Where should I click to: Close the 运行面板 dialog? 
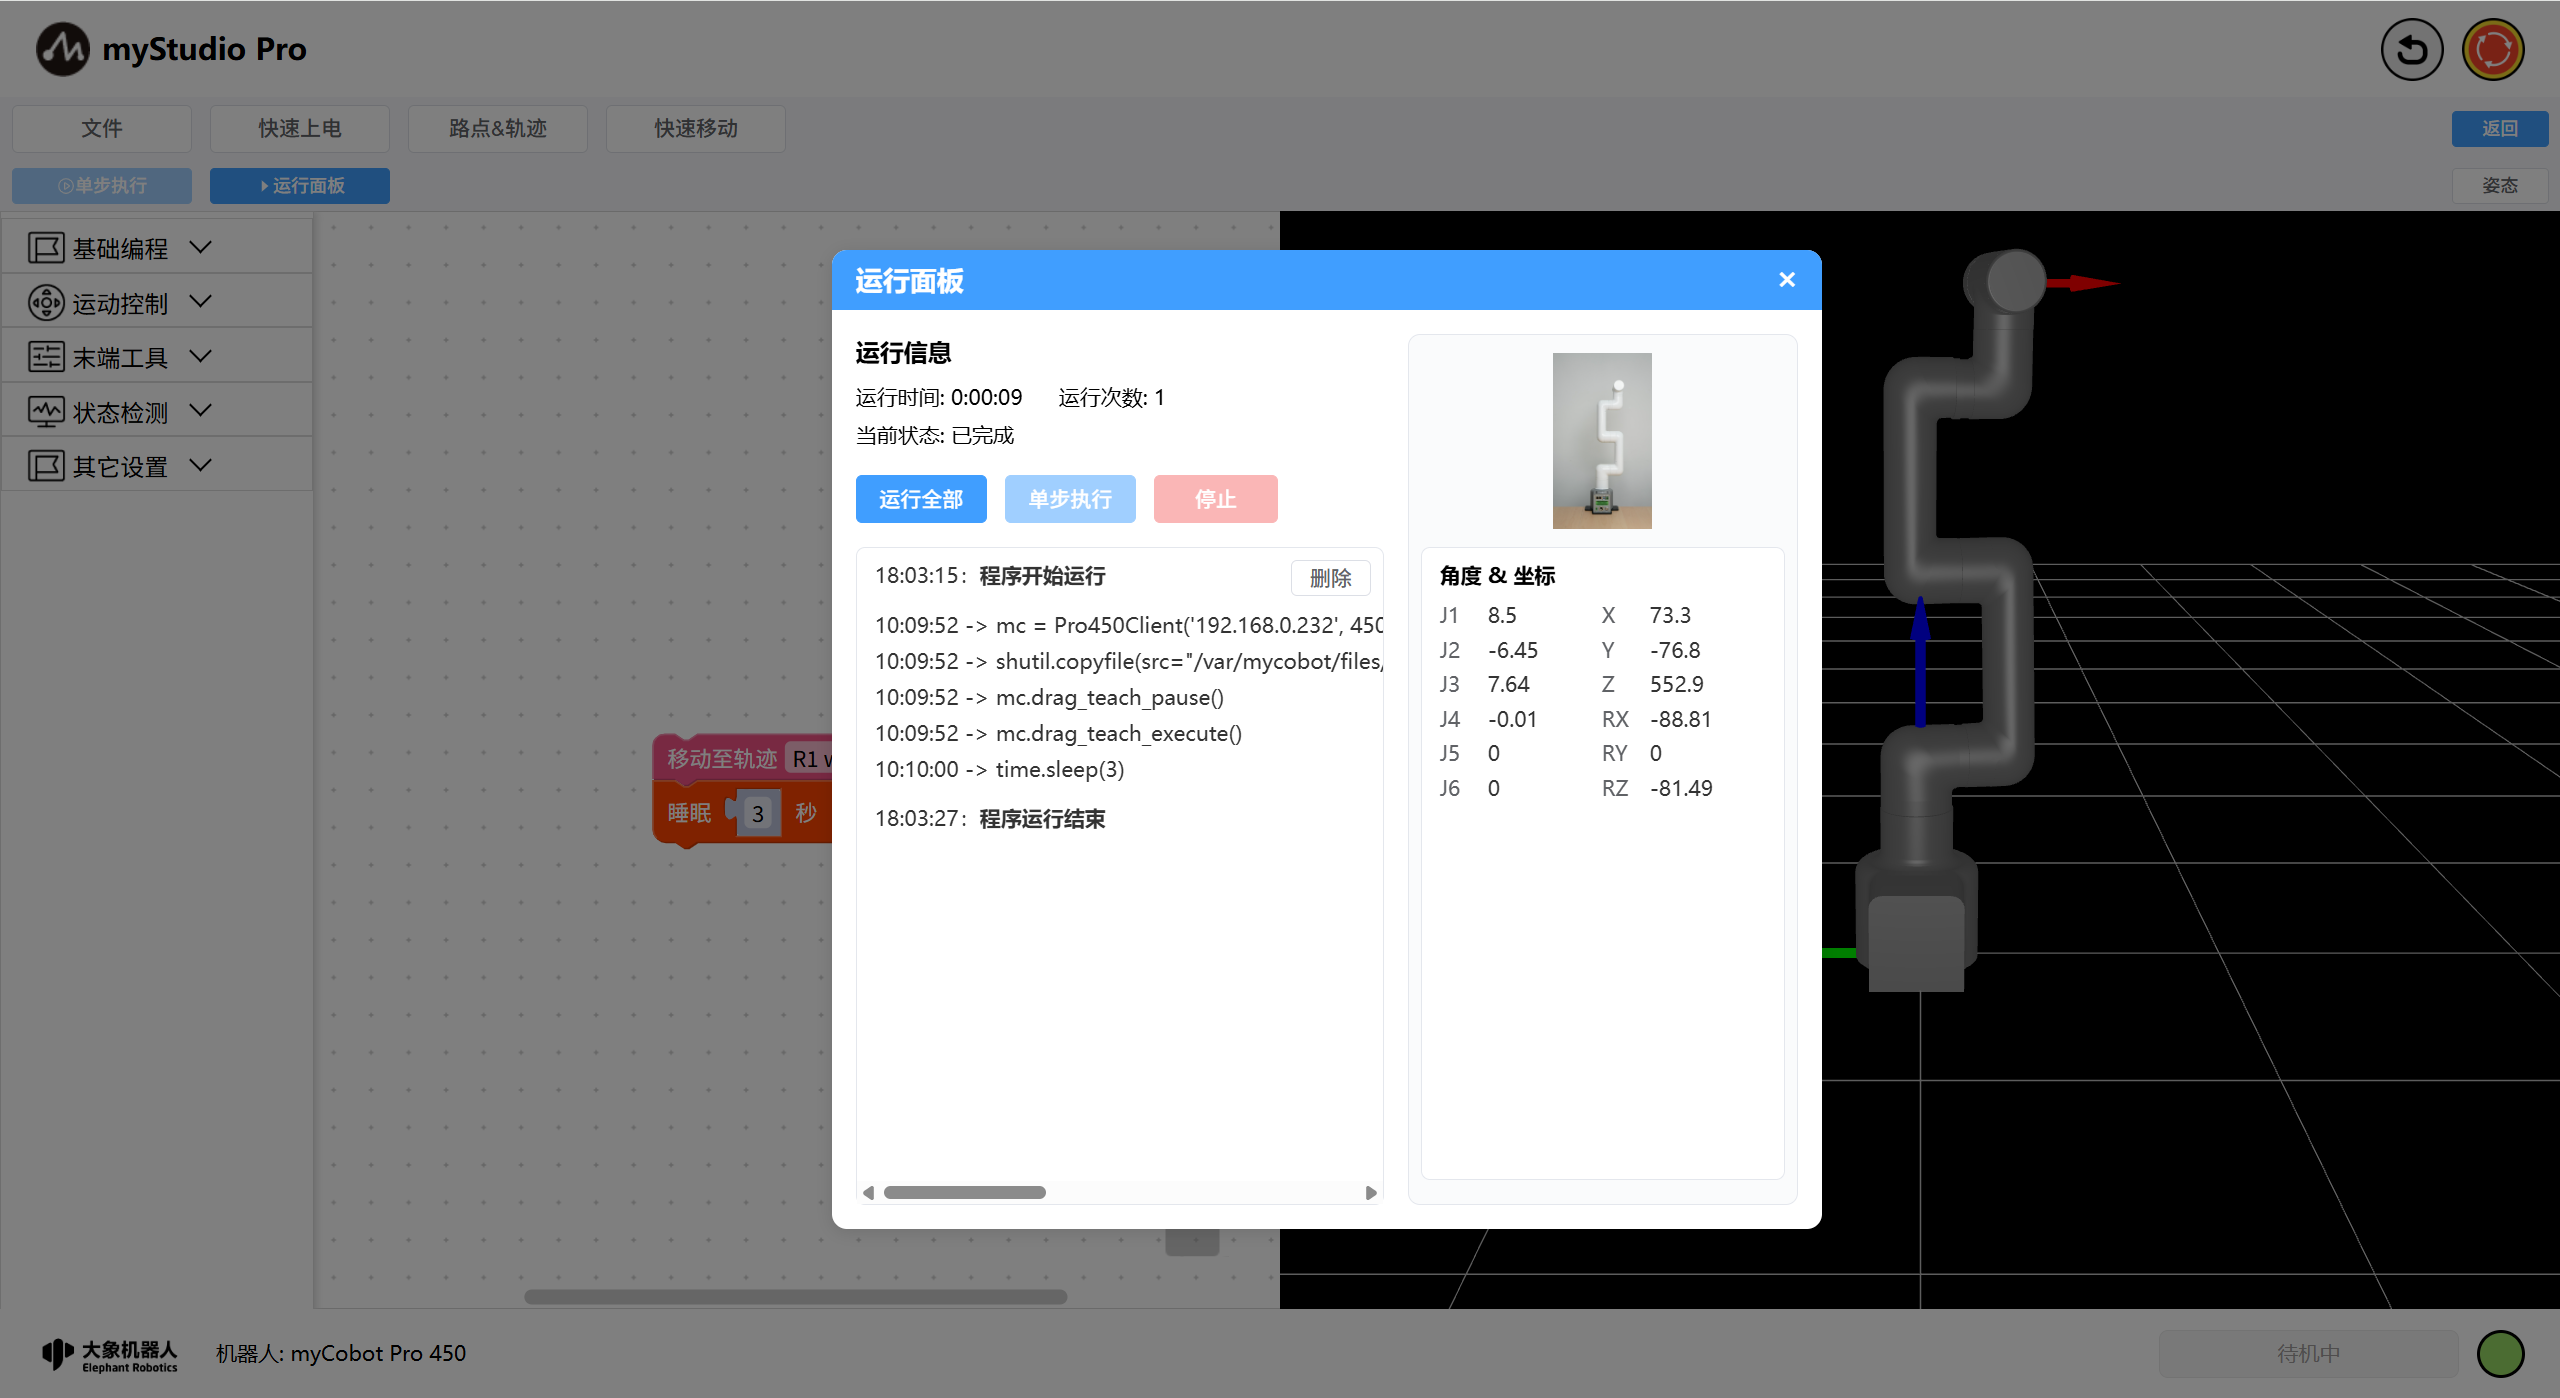point(1787,280)
